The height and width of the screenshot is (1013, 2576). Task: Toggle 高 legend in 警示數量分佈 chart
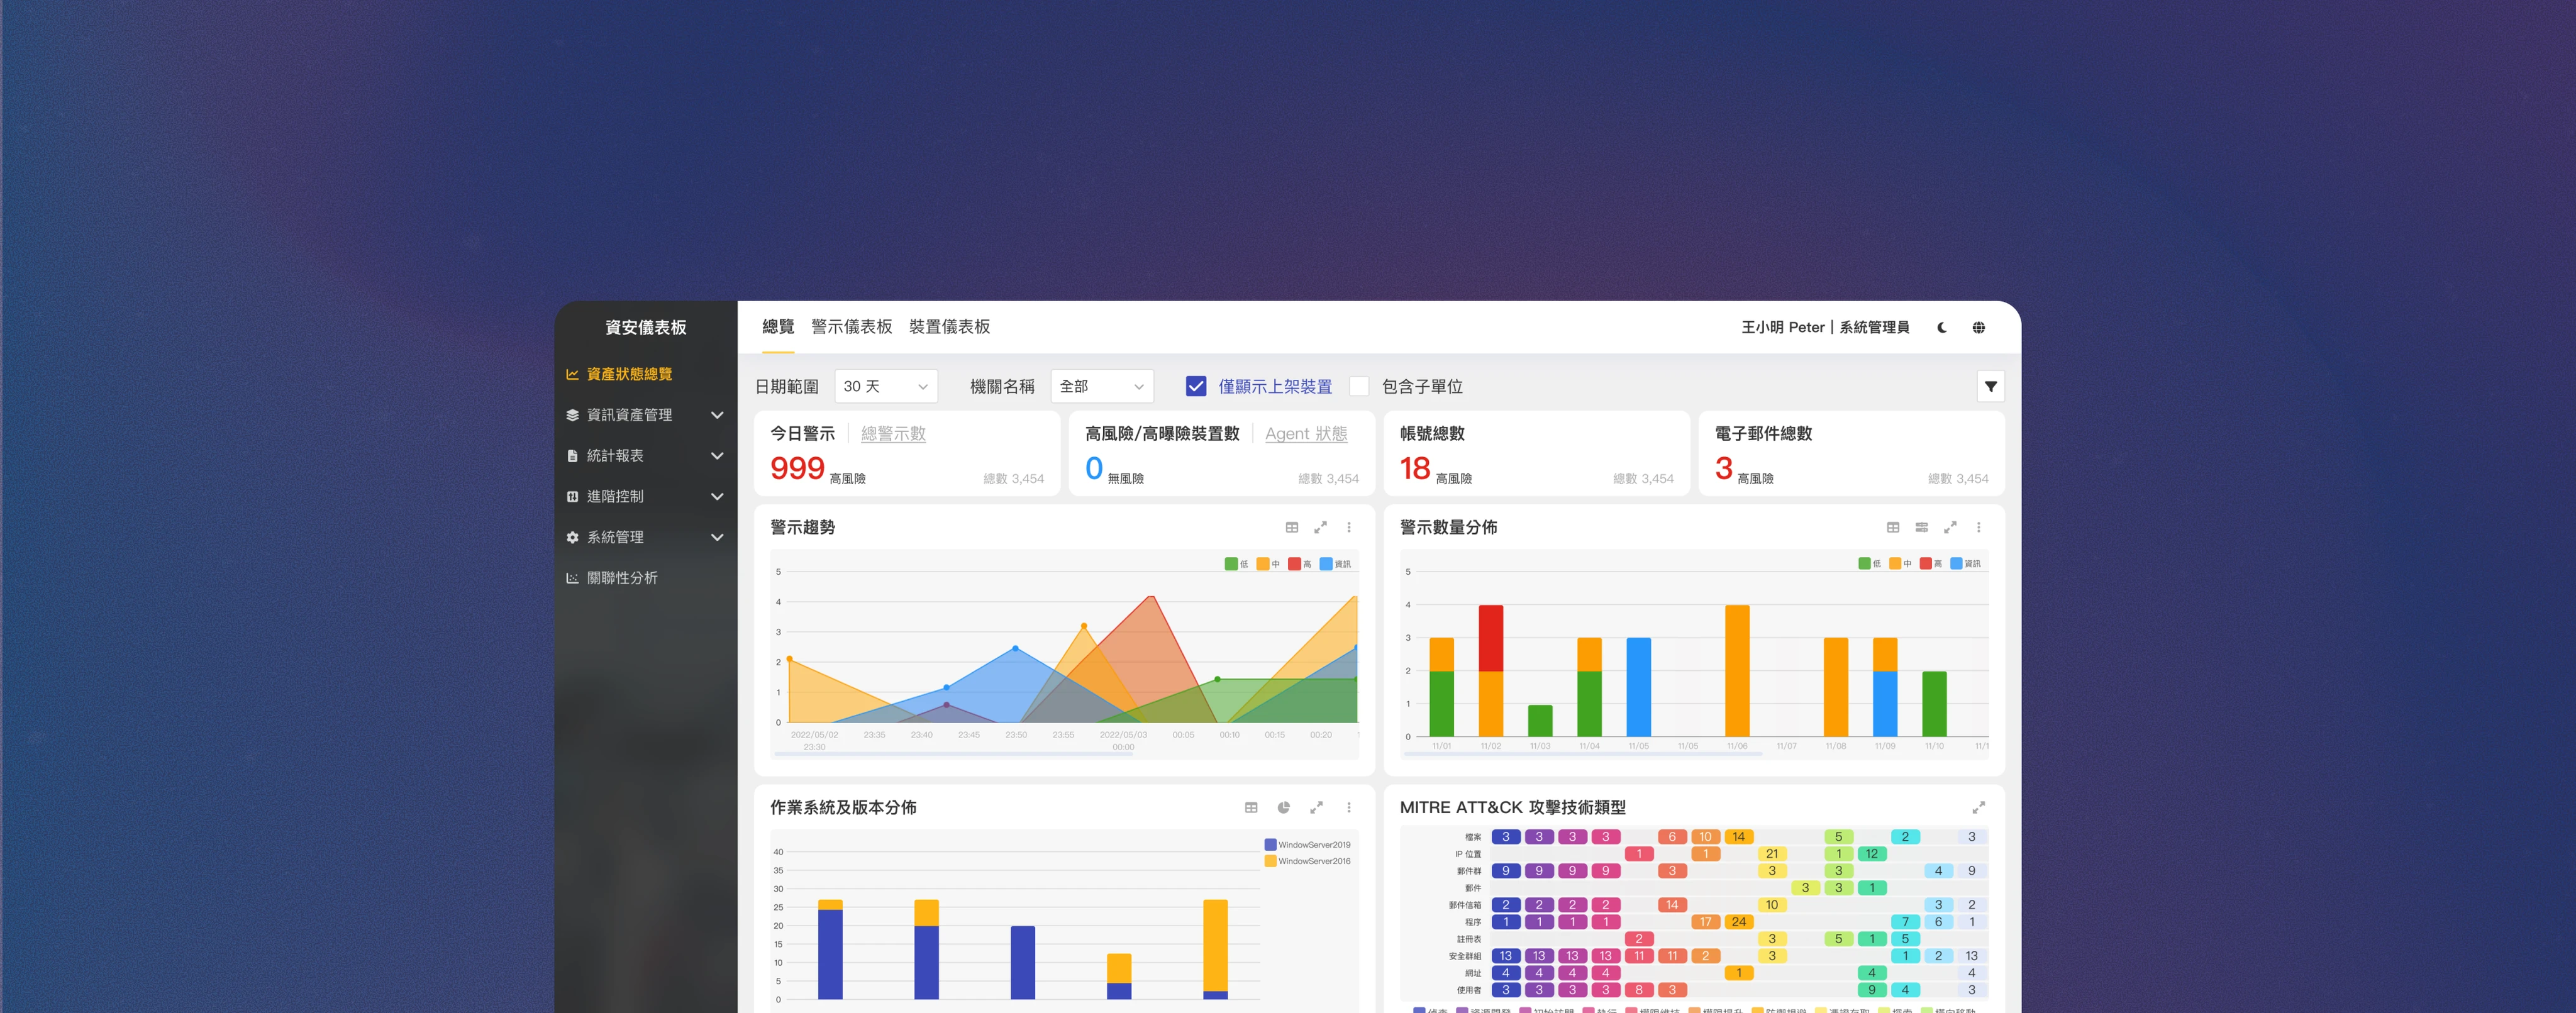[x=1930, y=564]
